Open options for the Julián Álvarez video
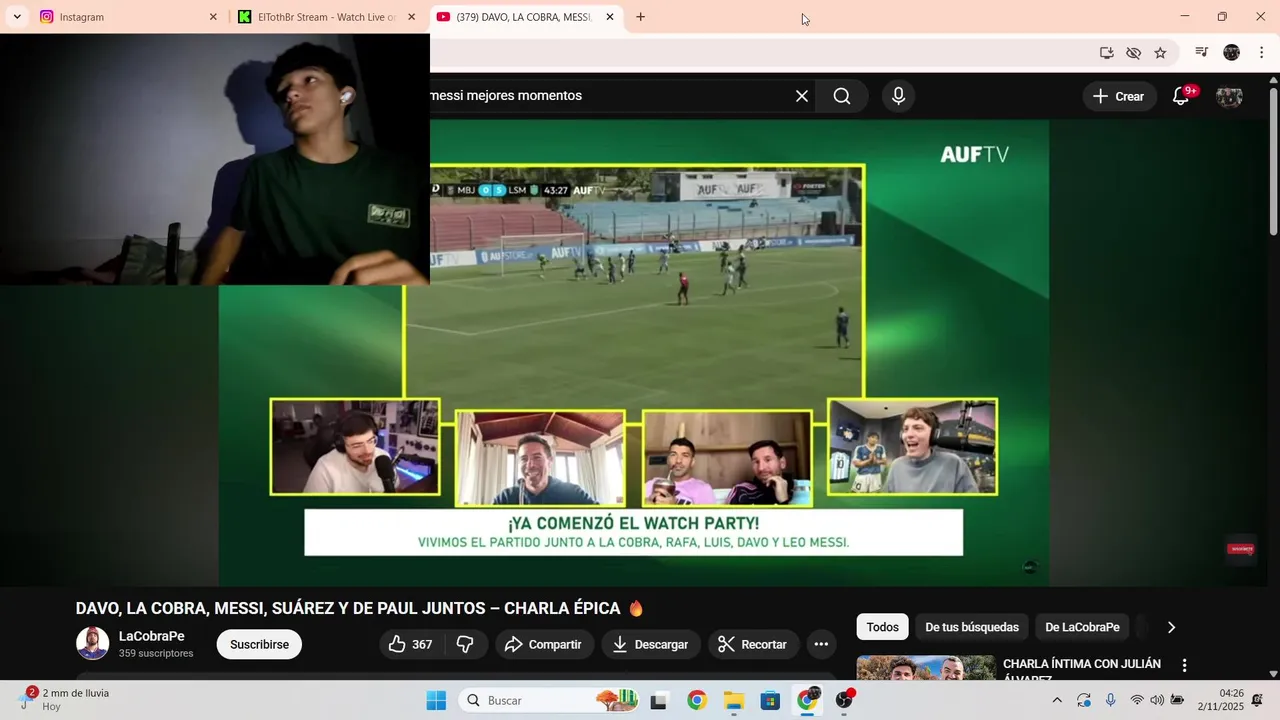 [x=1185, y=665]
